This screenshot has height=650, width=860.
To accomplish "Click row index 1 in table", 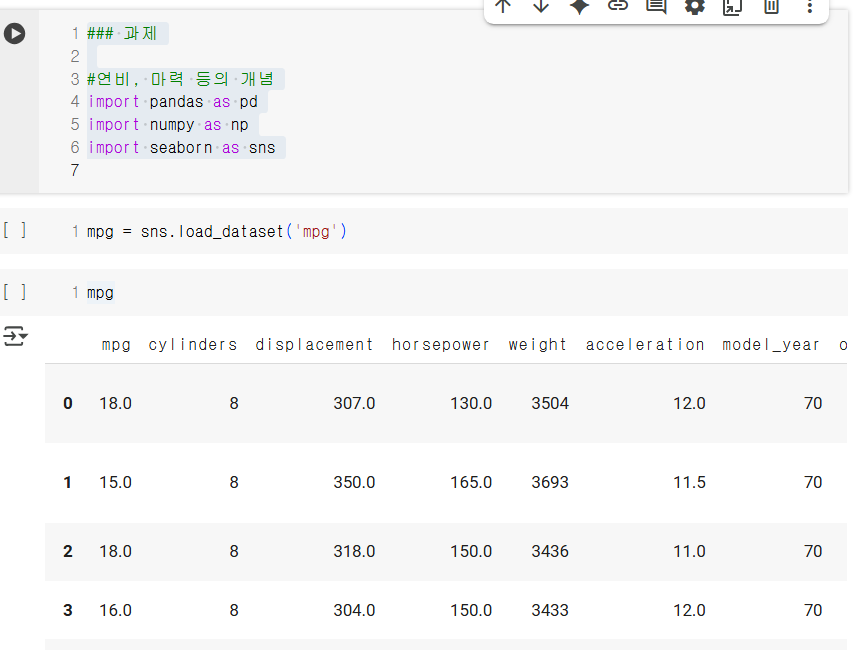I will coord(67,483).
